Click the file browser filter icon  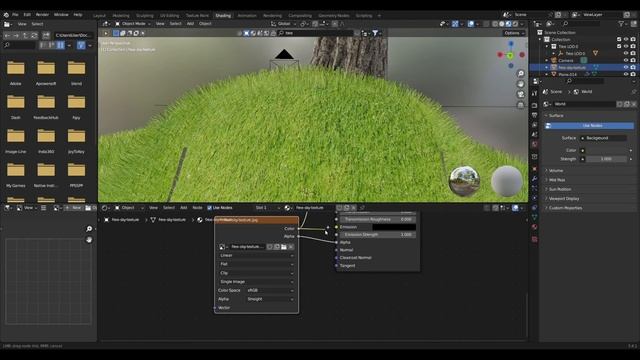(81, 45)
